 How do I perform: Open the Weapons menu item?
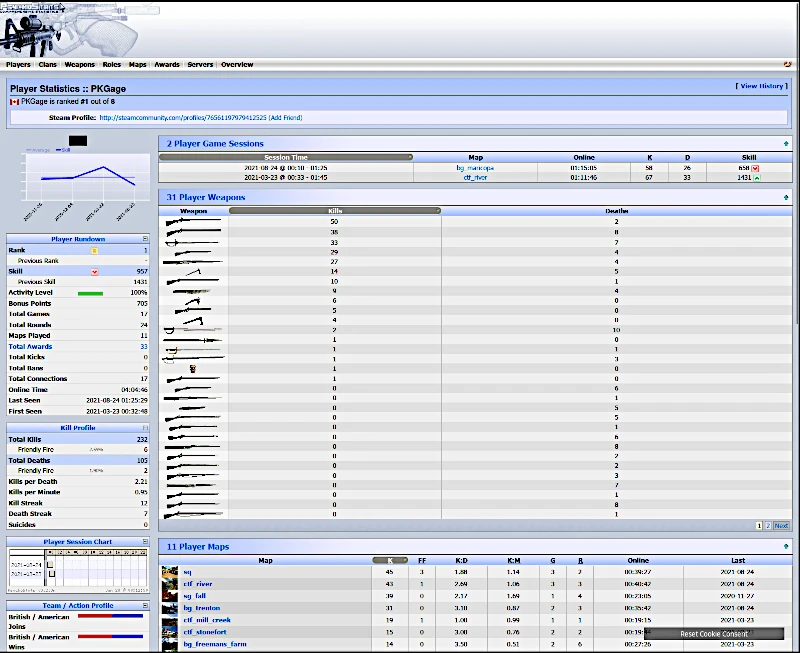tap(79, 65)
